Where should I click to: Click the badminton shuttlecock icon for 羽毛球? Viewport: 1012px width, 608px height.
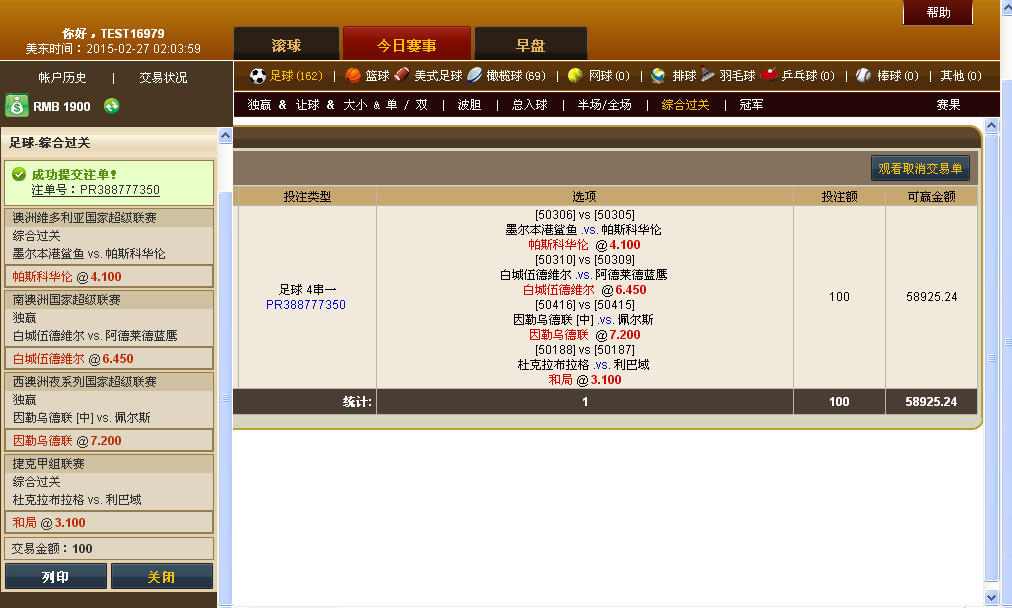point(708,76)
